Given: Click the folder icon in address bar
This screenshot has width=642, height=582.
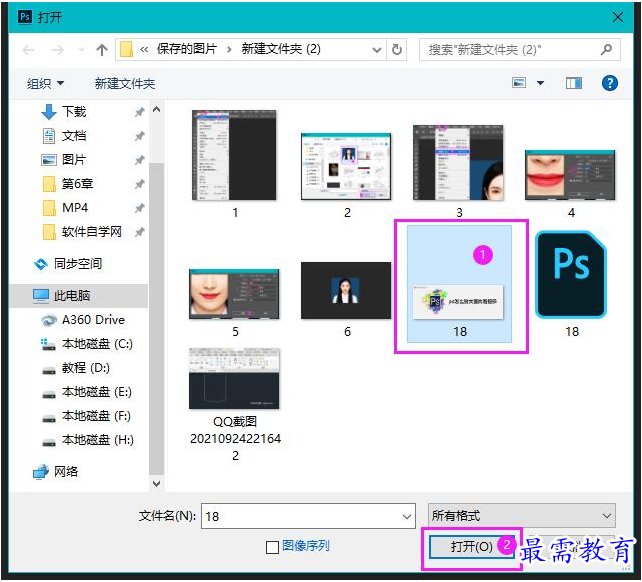Looking at the screenshot, I should [126, 50].
